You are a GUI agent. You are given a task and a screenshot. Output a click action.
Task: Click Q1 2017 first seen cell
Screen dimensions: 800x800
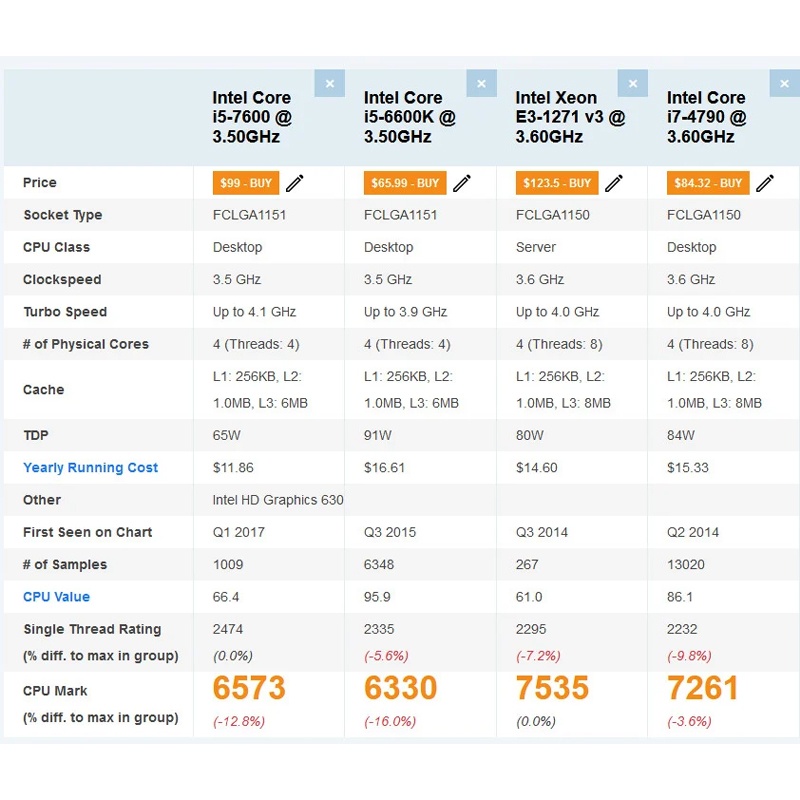[238, 533]
